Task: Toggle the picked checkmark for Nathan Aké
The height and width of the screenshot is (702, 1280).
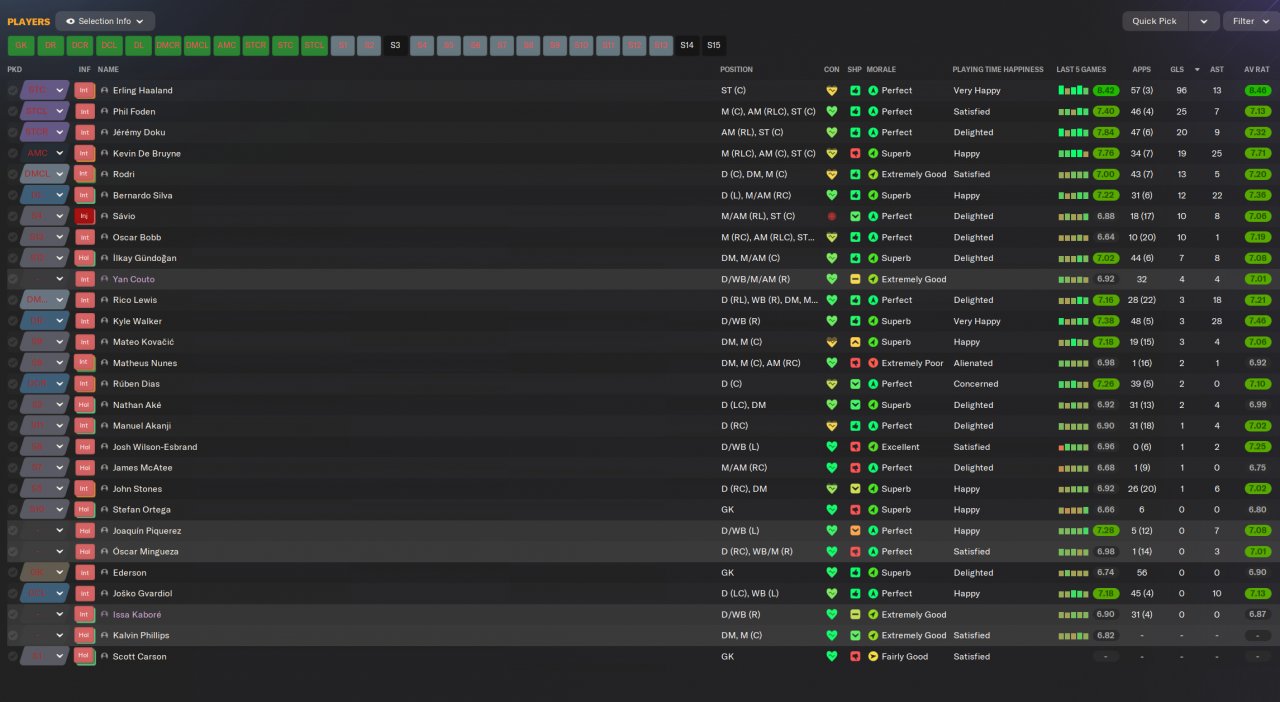Action: (13, 405)
